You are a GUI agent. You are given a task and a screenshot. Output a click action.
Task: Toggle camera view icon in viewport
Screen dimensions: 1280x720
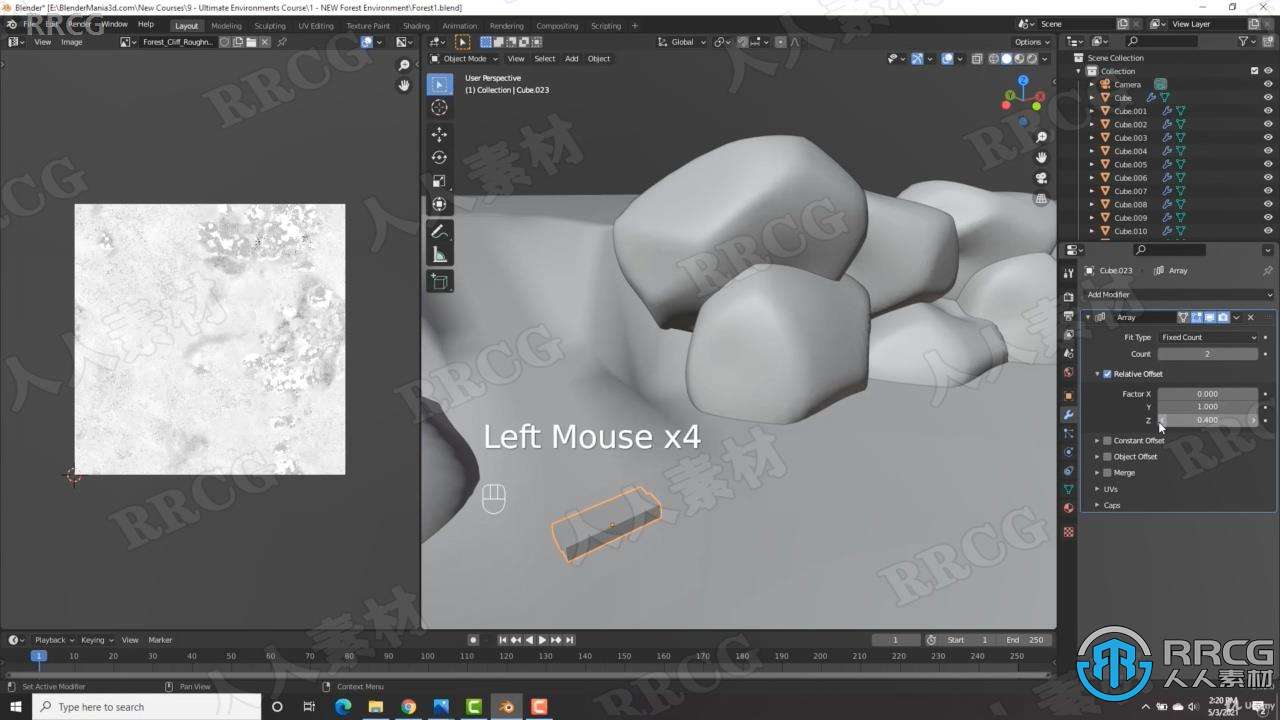1041,178
